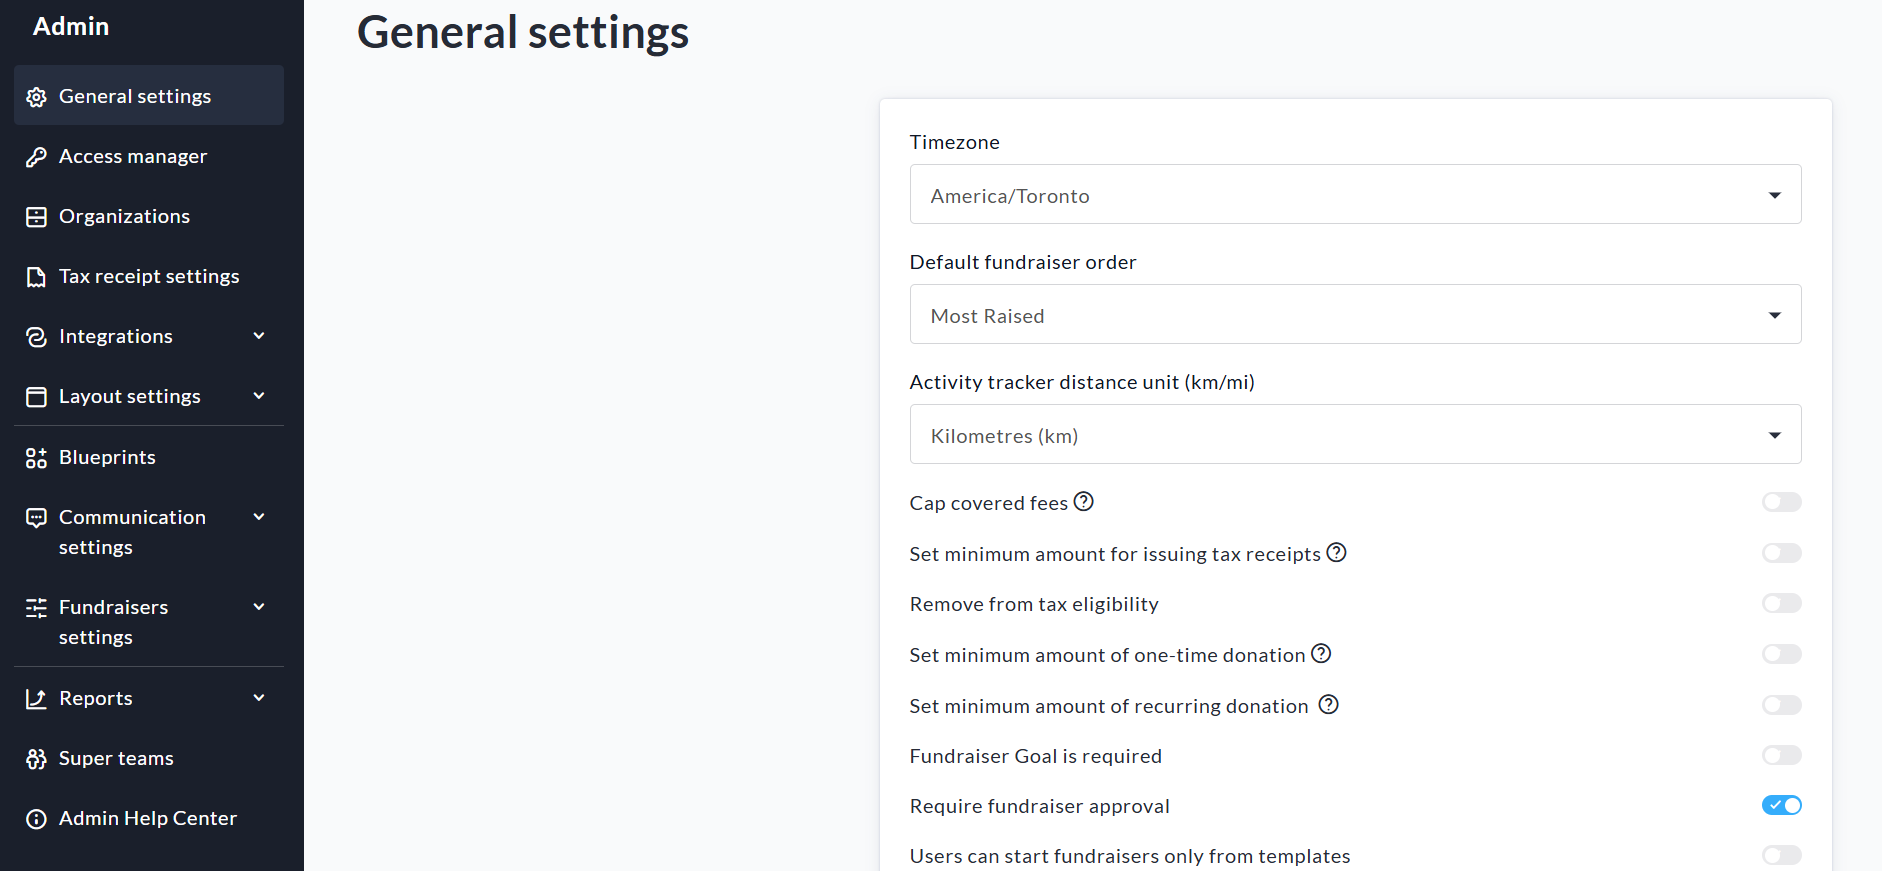
Task: Click help icon next to Cap covered fees
Action: [x=1083, y=502]
